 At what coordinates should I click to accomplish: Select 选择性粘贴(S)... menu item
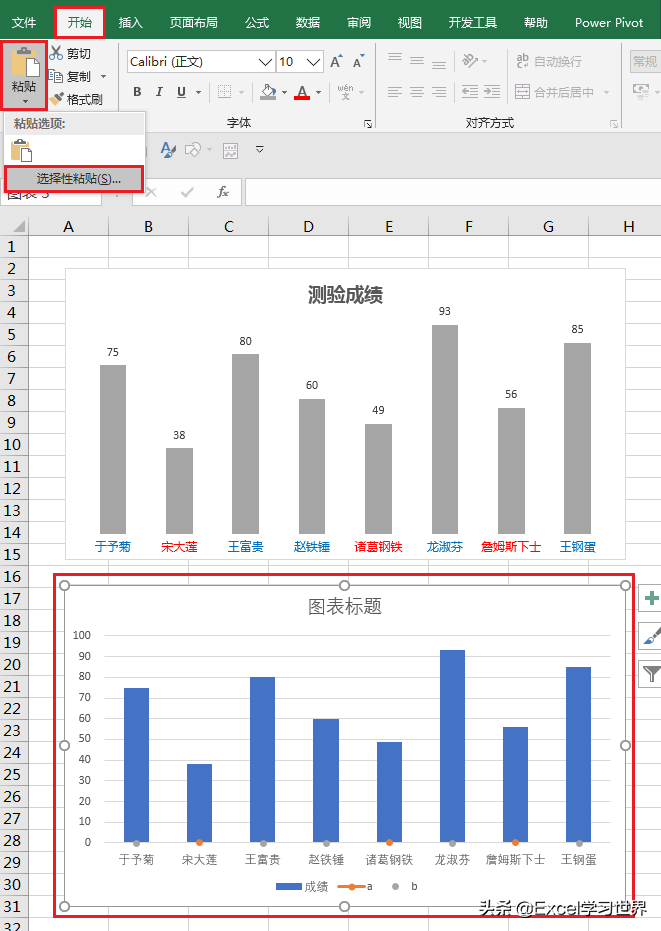[x=74, y=179]
